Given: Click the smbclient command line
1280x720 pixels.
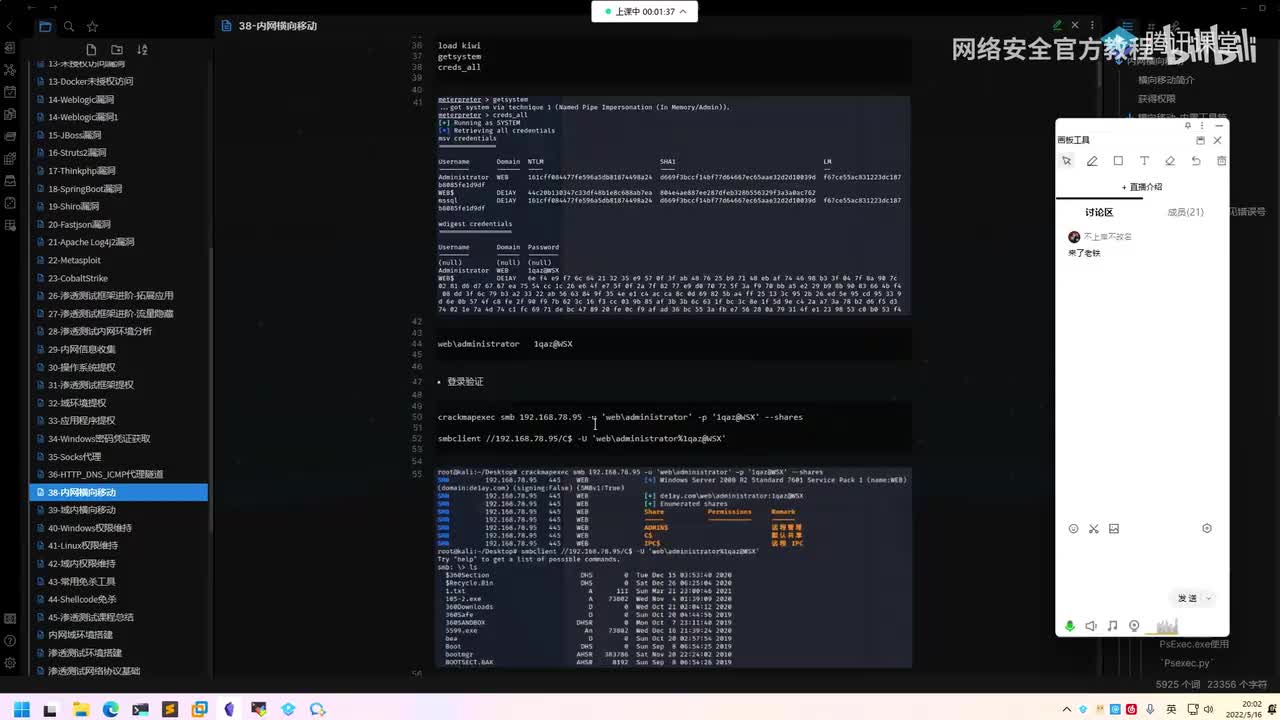Looking at the screenshot, I should 582,438.
